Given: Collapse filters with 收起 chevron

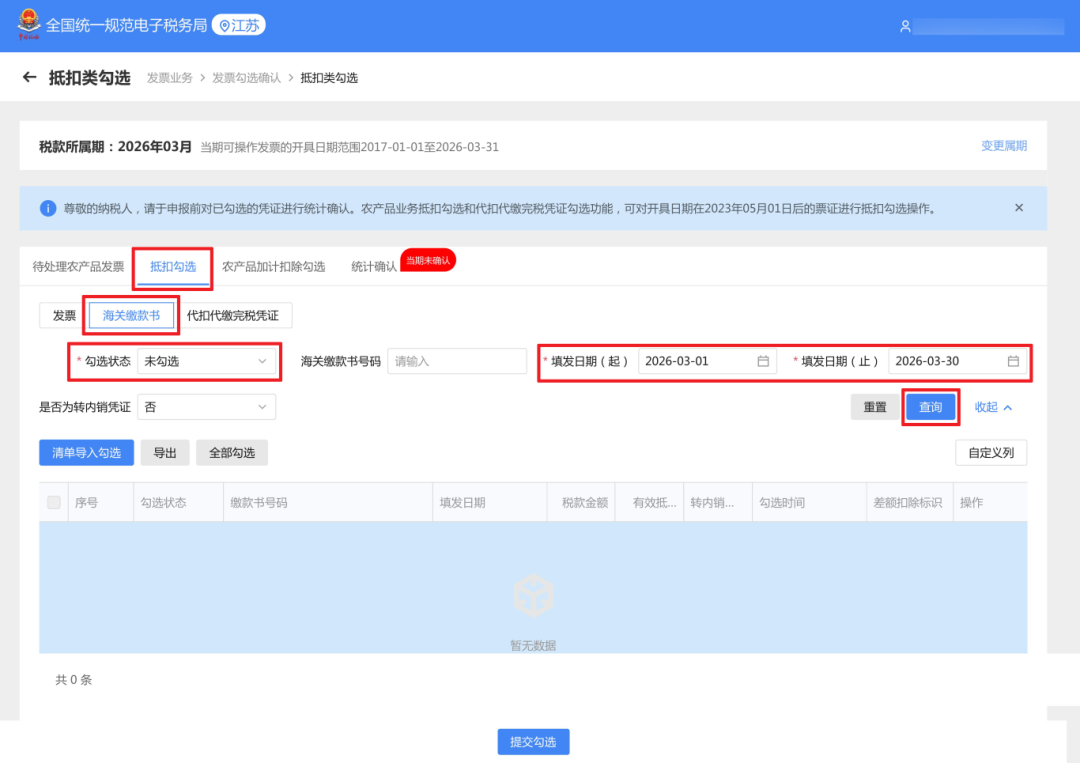Looking at the screenshot, I should click(993, 407).
